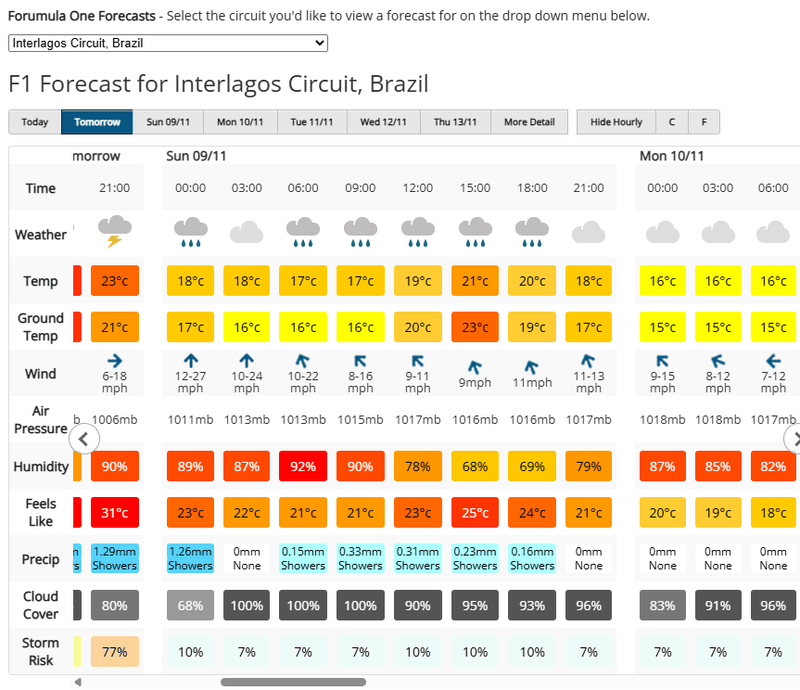Click the cloudy icon for Sunday 03:00

coord(246,233)
